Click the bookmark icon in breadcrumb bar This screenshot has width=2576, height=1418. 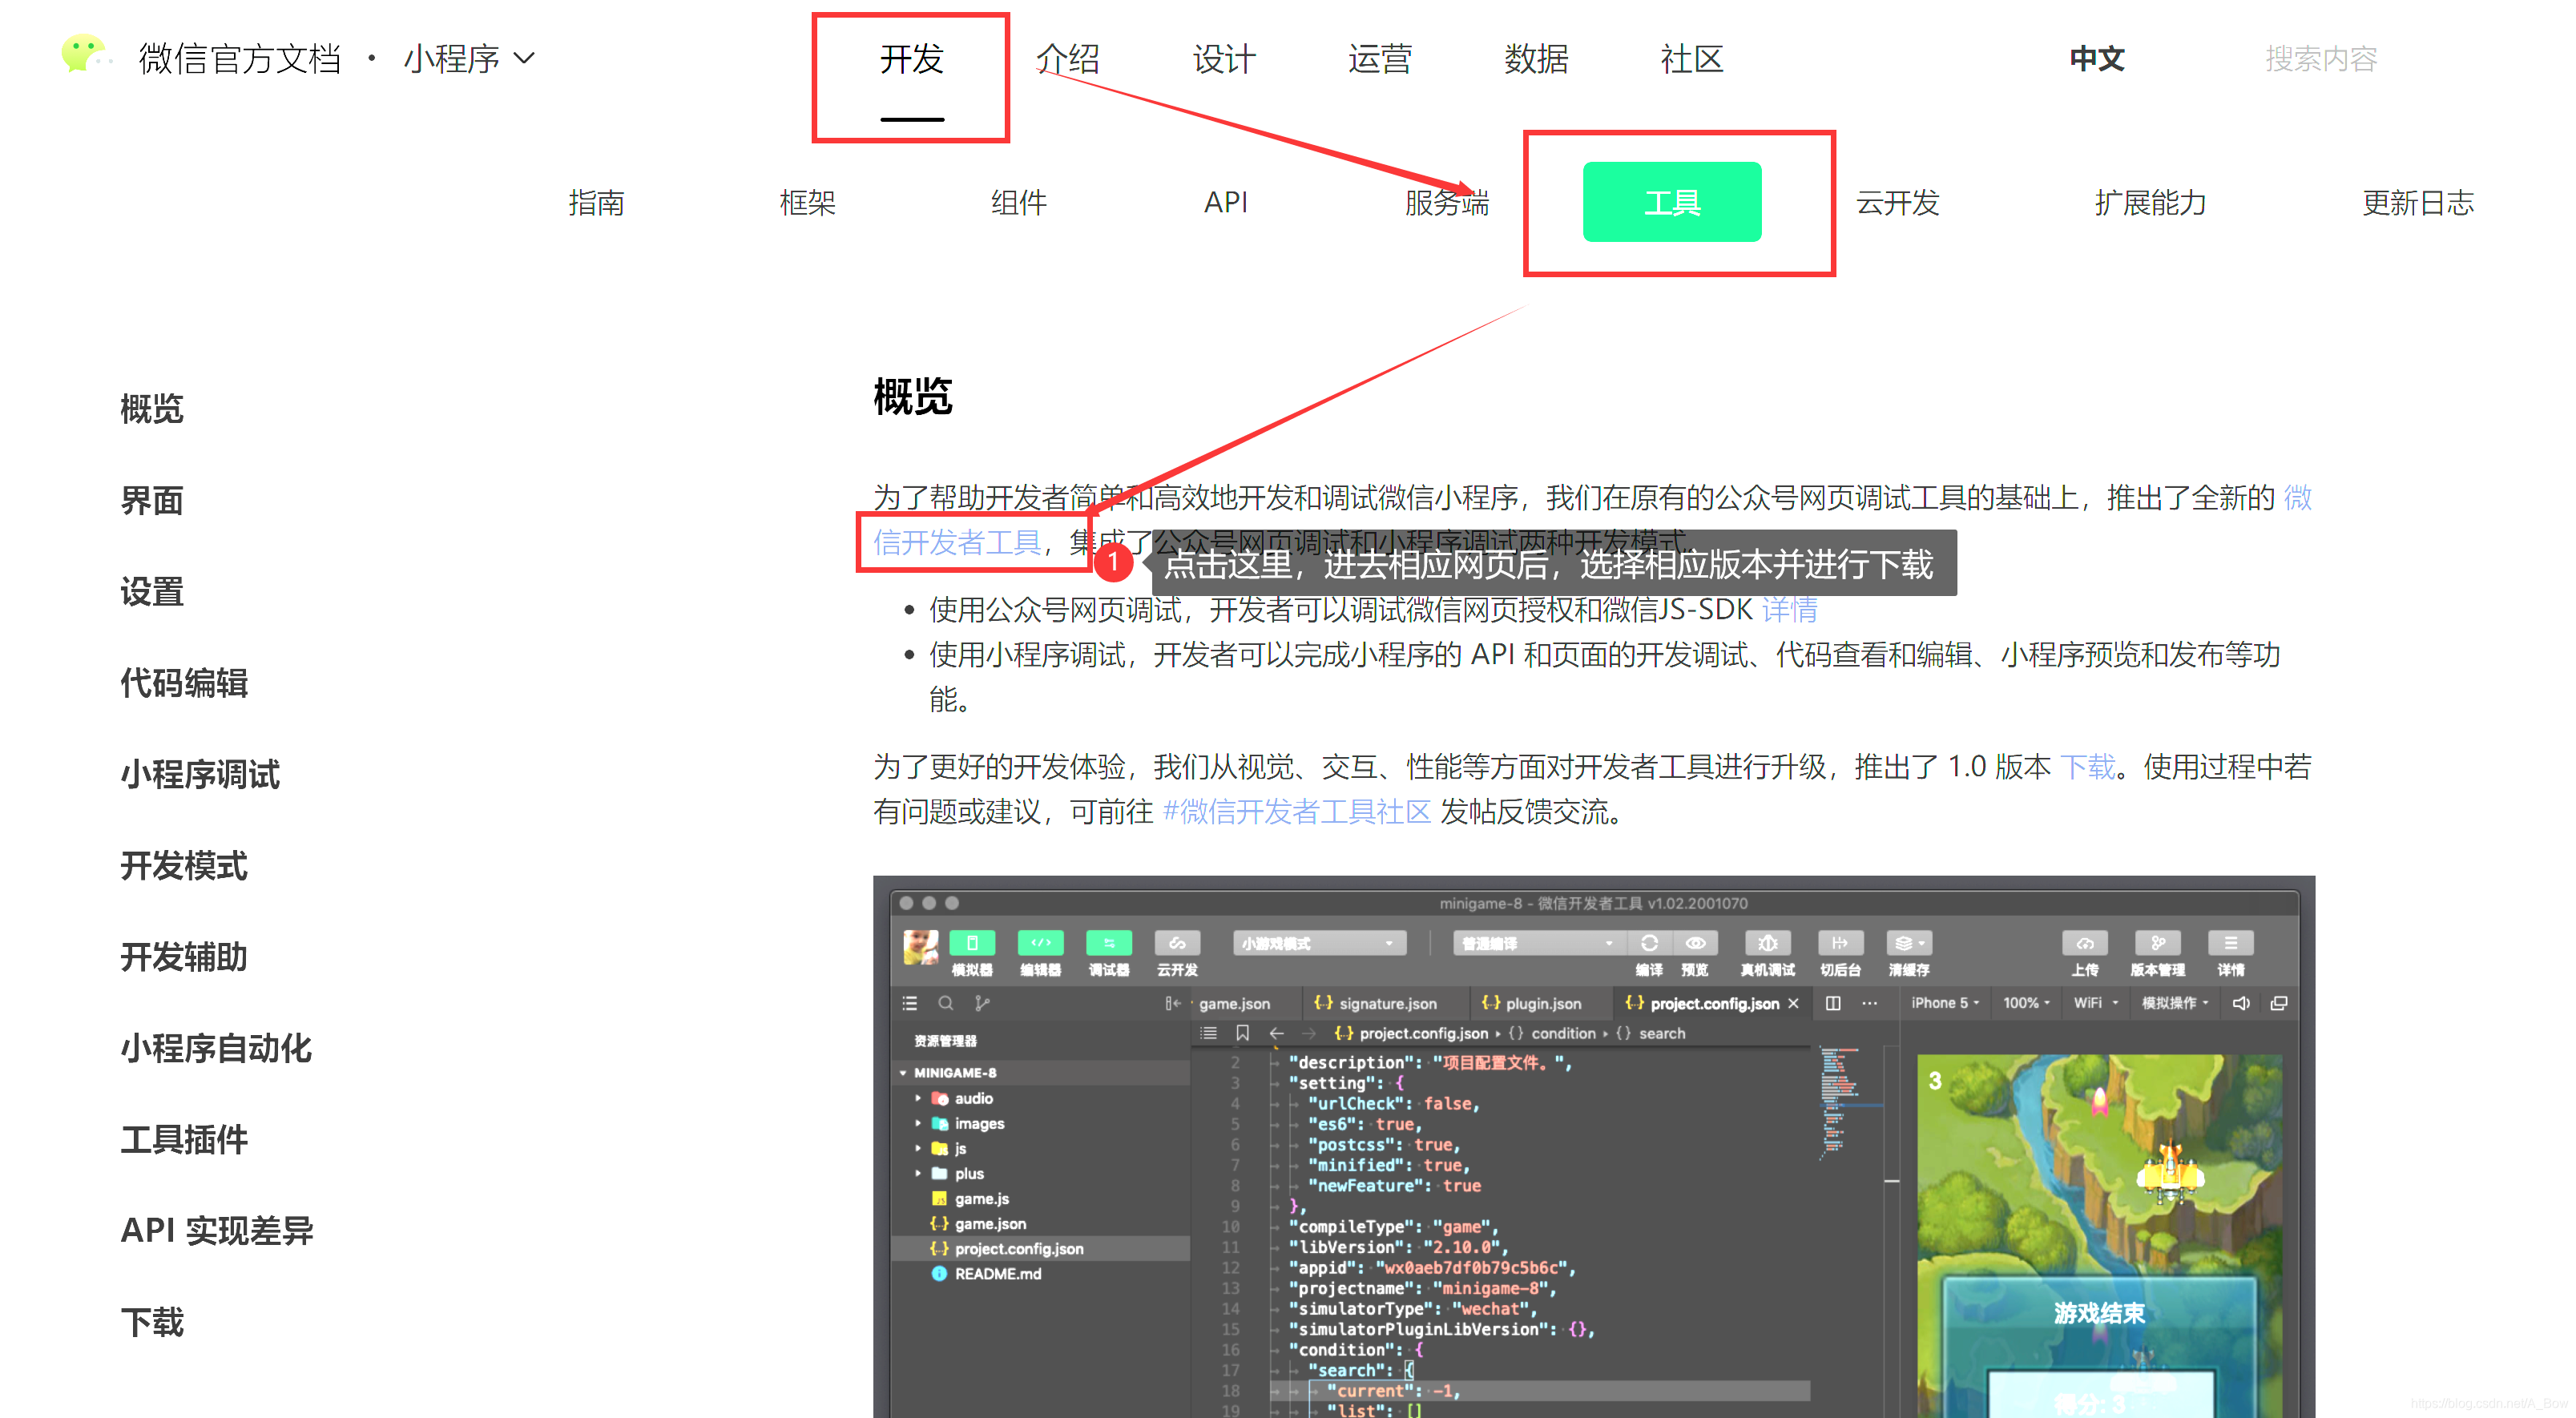(x=1242, y=1033)
